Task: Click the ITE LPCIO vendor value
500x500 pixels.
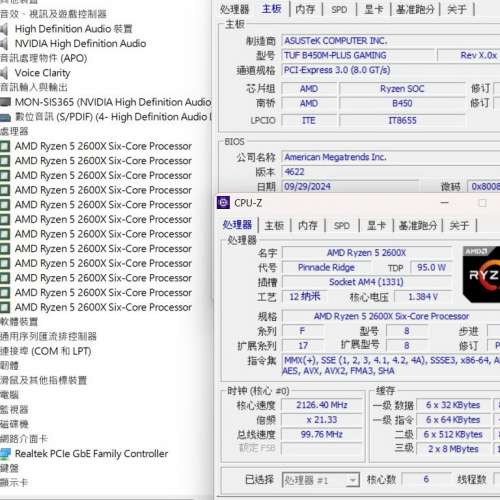Action: 309,120
